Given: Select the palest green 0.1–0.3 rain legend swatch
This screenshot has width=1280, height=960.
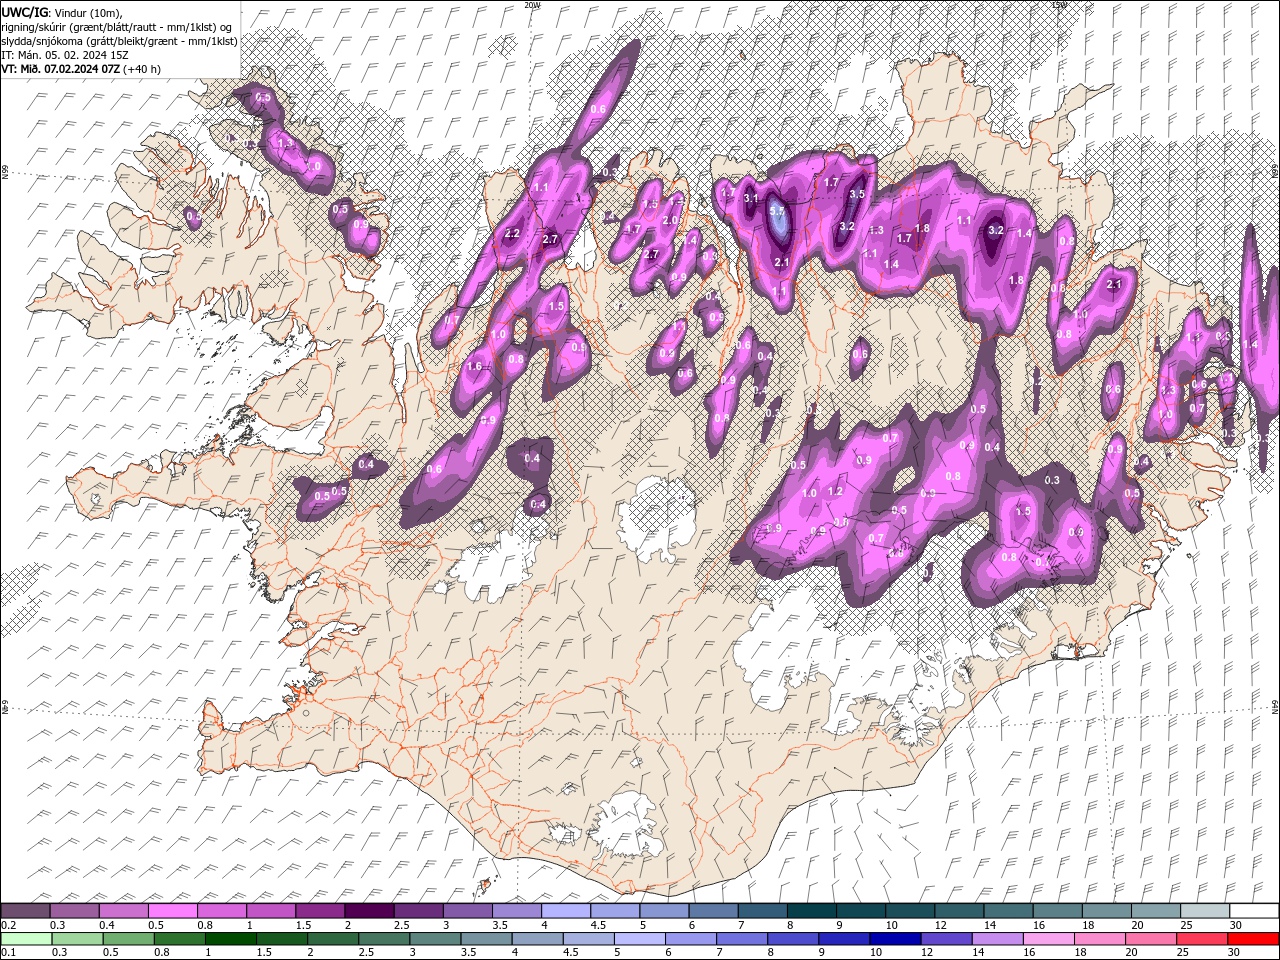Looking at the screenshot, I should [x=25, y=939].
